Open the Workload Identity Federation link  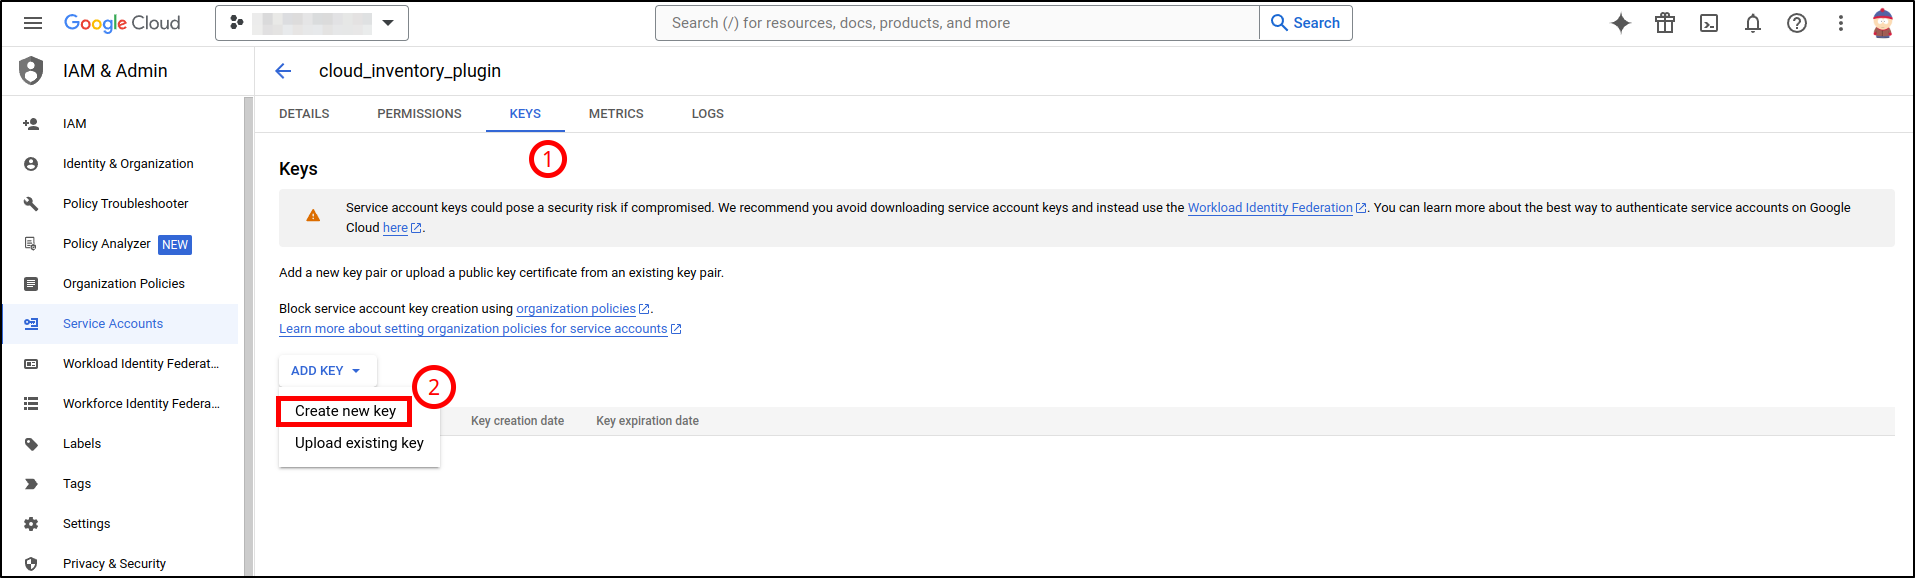(x=1269, y=208)
